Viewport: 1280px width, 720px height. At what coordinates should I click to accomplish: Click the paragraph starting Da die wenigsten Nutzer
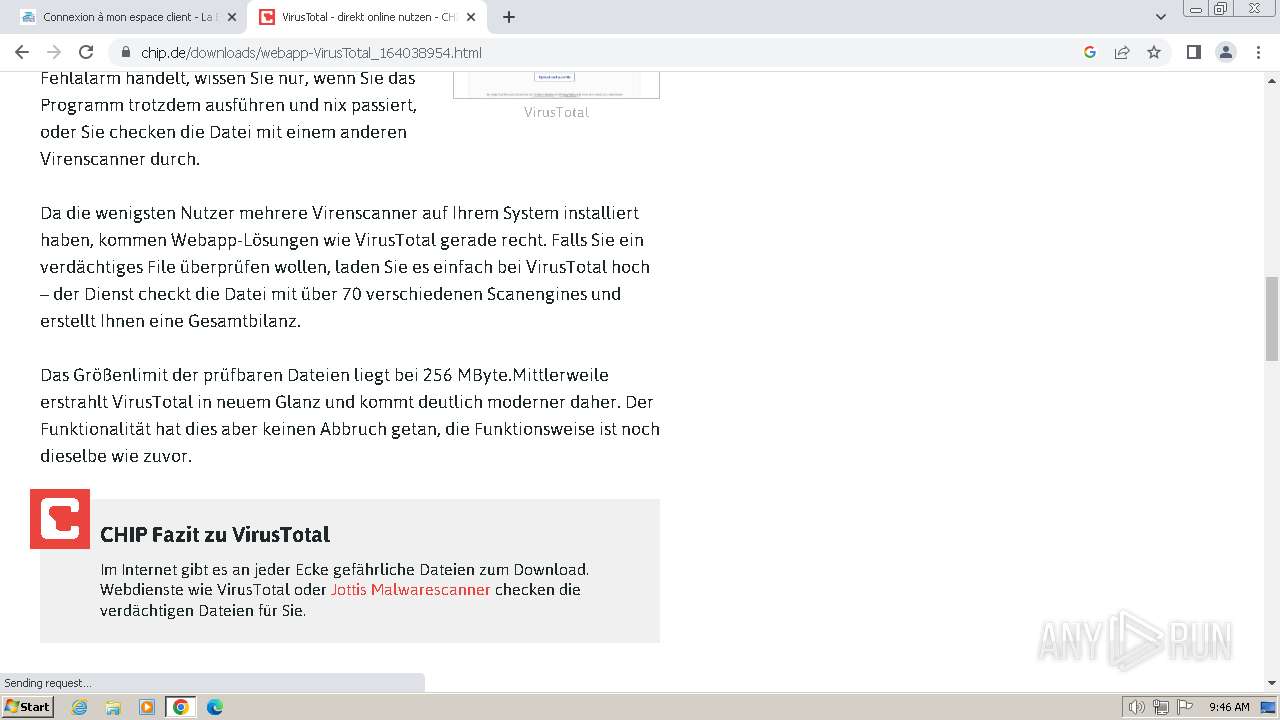[x=346, y=267]
